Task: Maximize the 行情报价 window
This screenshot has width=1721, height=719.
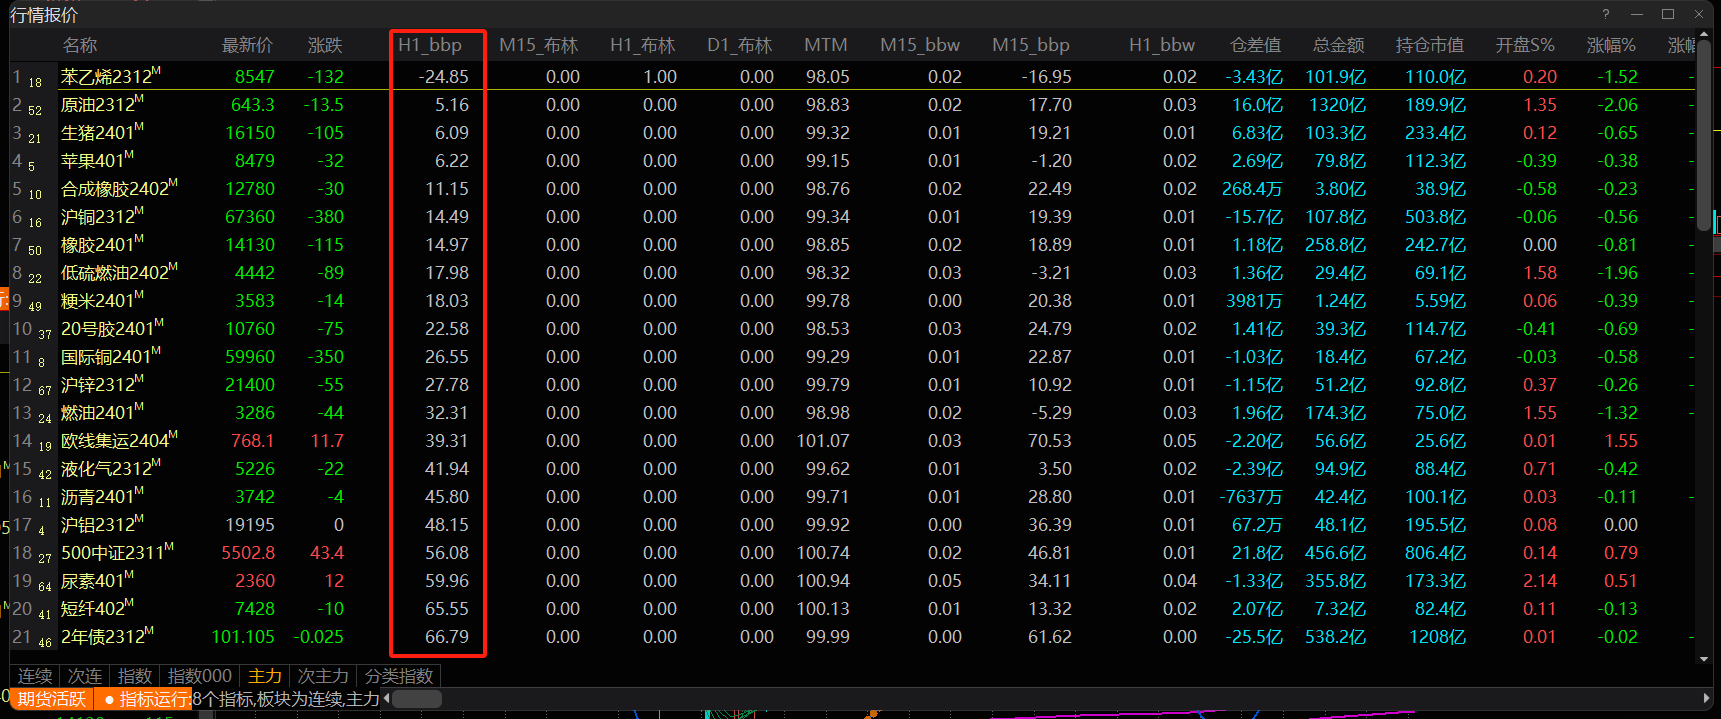Action: pos(1668,14)
